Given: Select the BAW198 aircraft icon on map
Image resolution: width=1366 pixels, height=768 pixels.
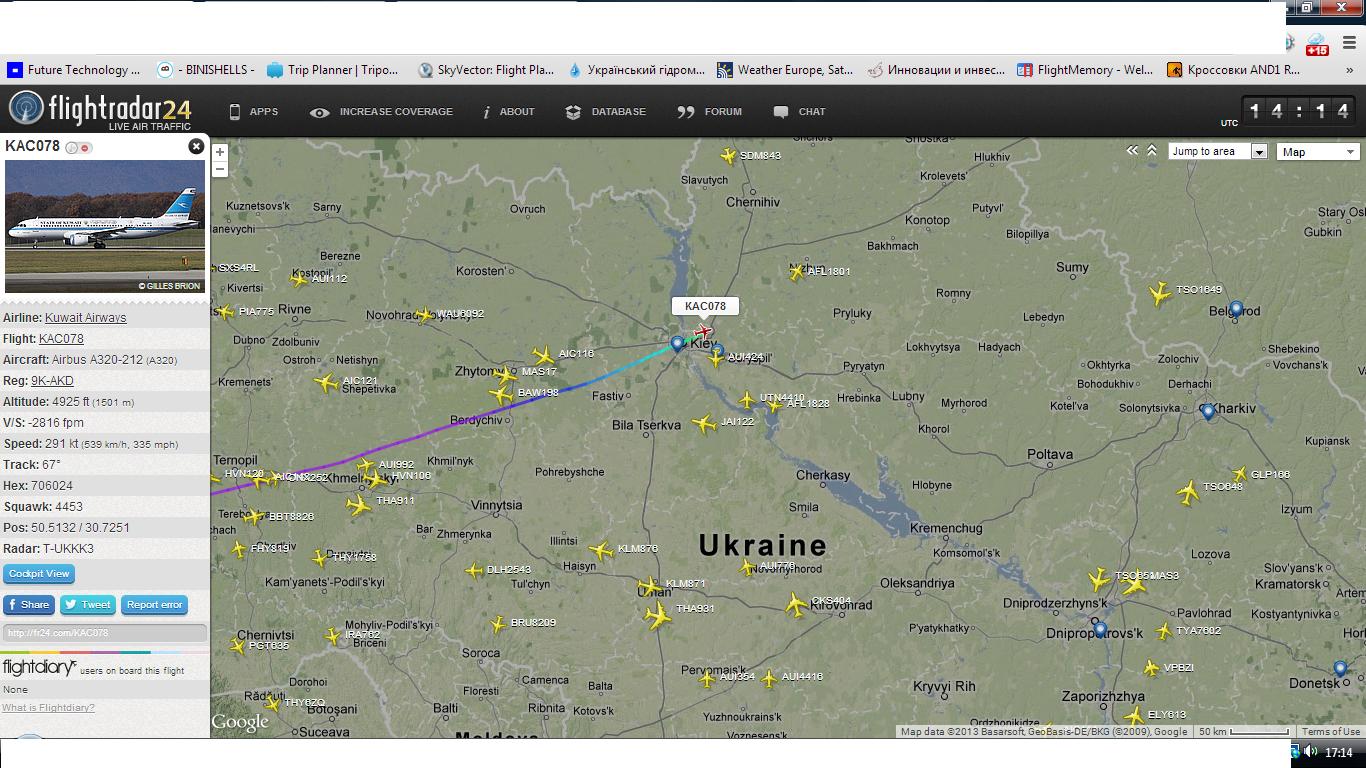Looking at the screenshot, I should click(502, 395).
